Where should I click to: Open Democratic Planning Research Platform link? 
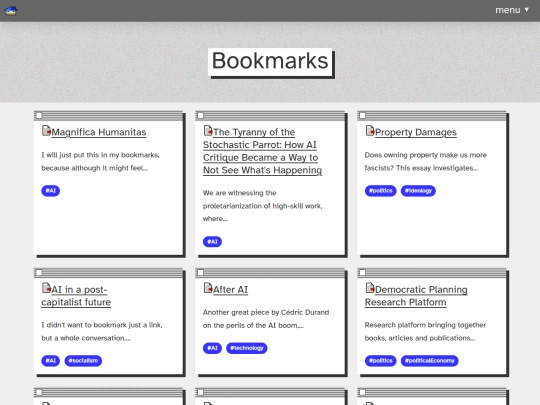click(416, 296)
